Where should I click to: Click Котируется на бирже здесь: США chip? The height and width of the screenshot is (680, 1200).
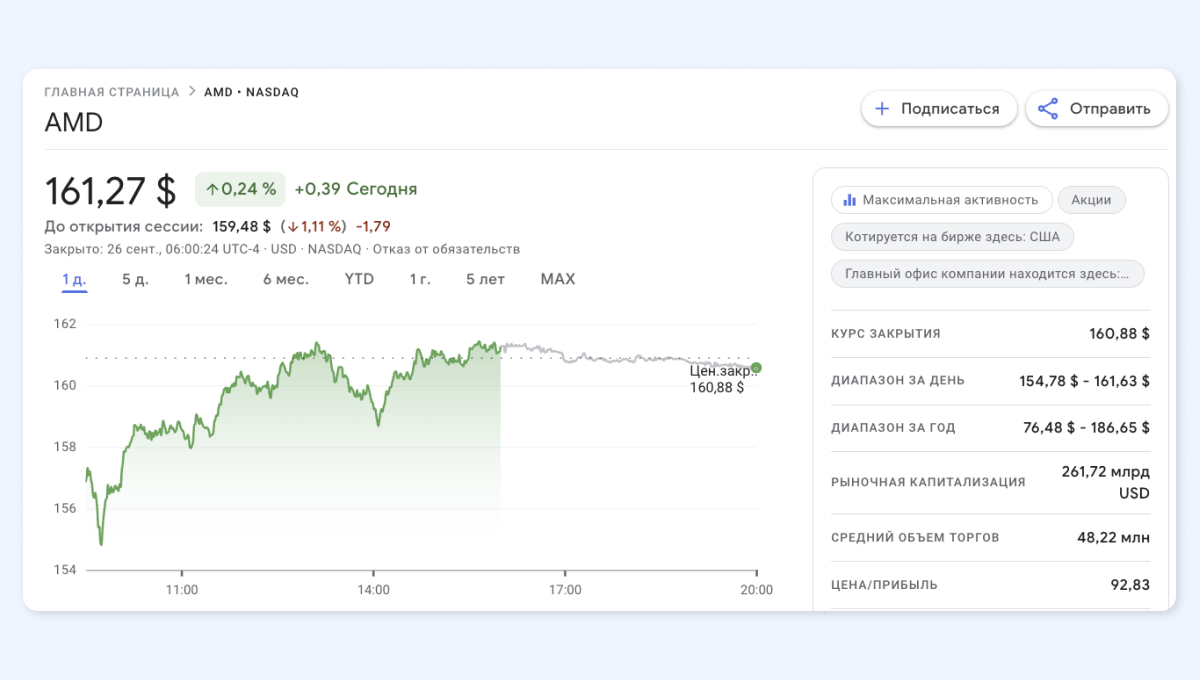(953, 237)
